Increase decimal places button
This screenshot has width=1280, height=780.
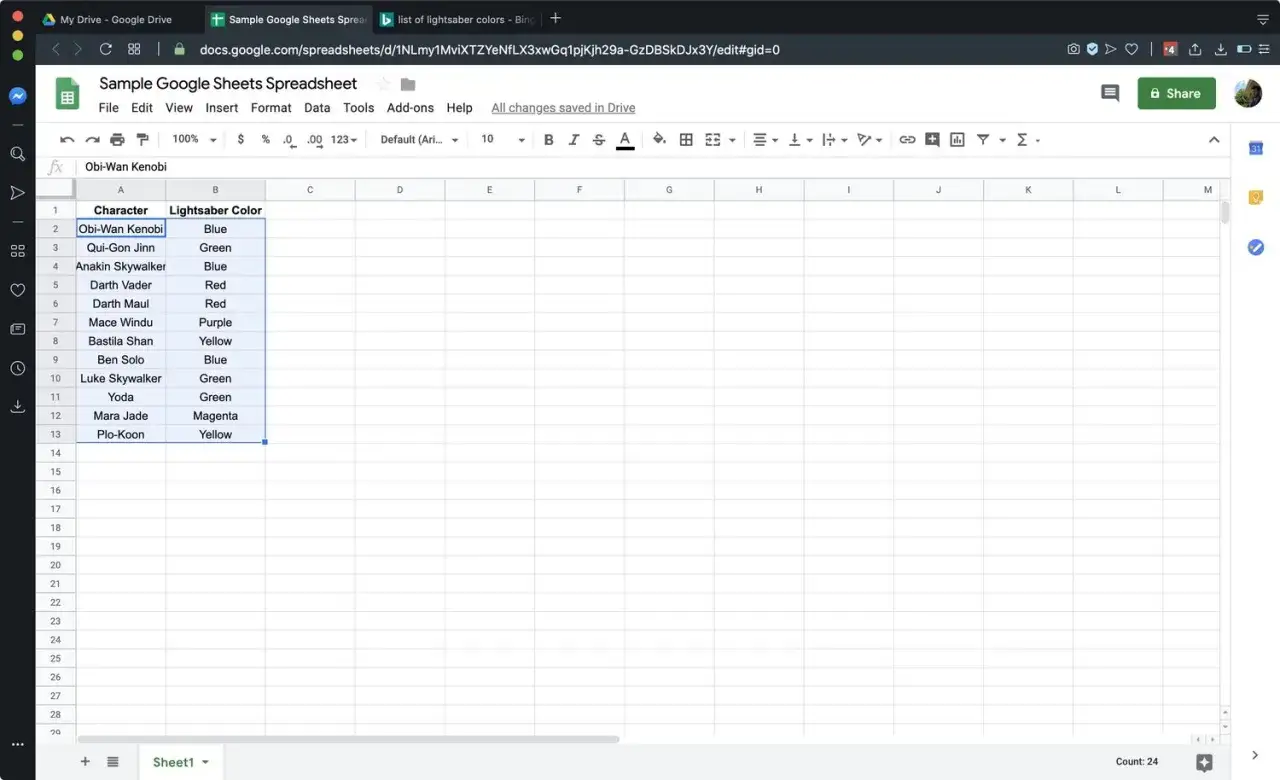pos(314,140)
